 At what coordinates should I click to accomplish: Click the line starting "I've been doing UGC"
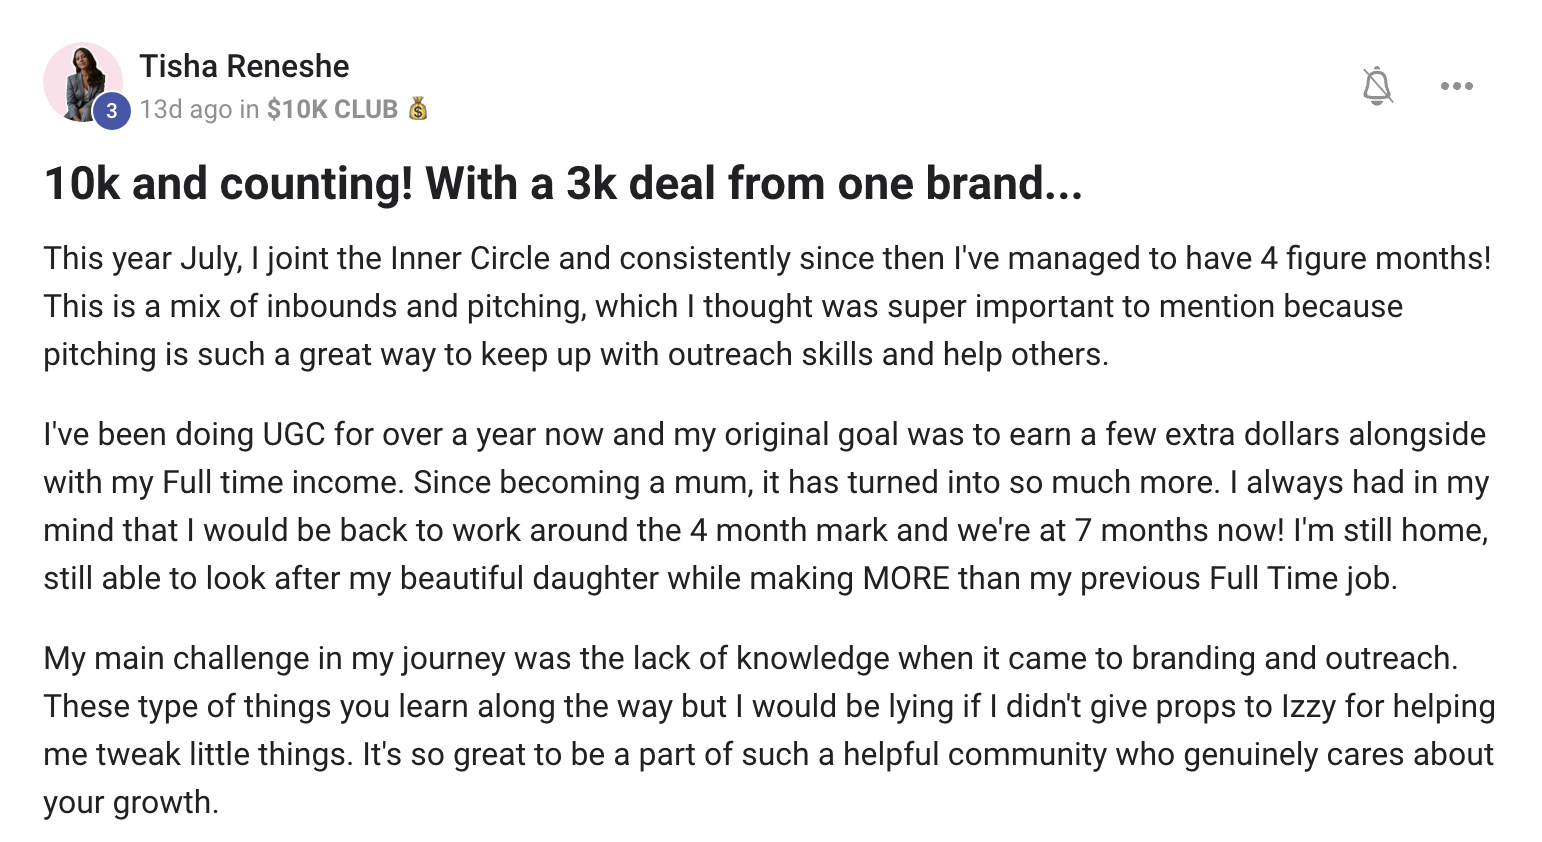point(764,434)
